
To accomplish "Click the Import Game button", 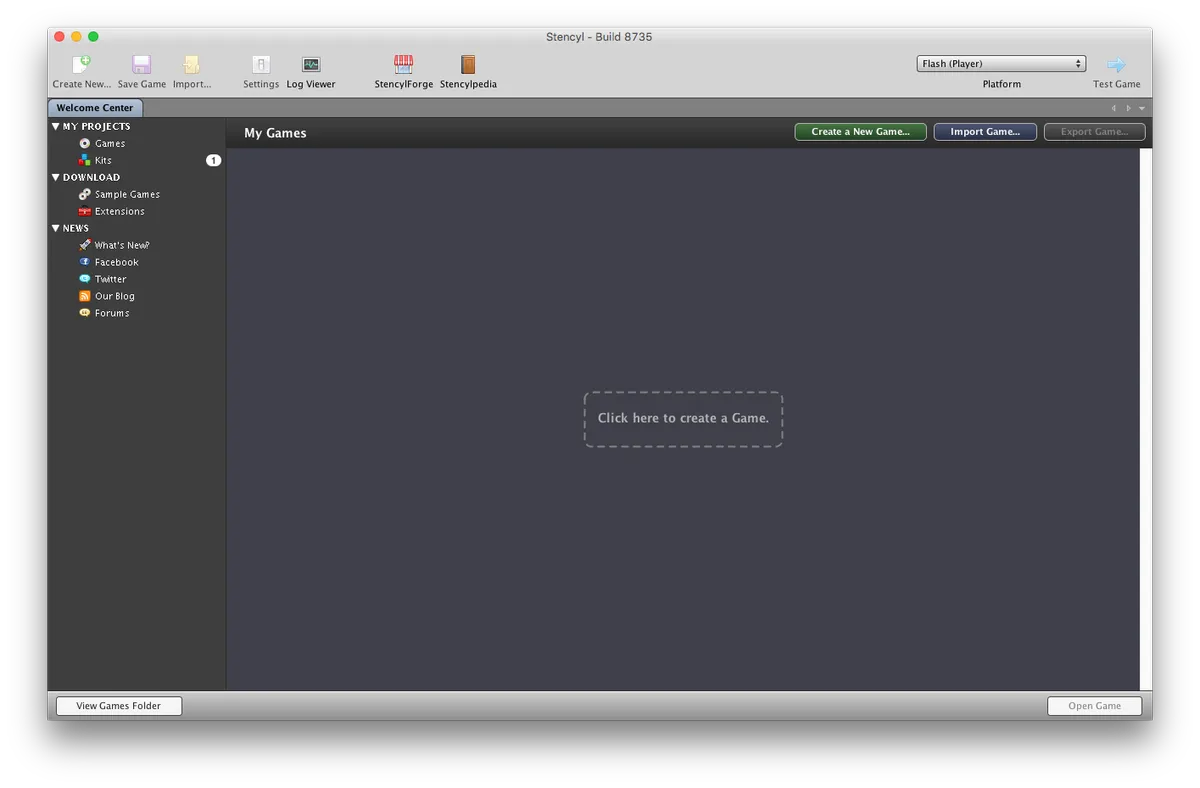I will [985, 132].
